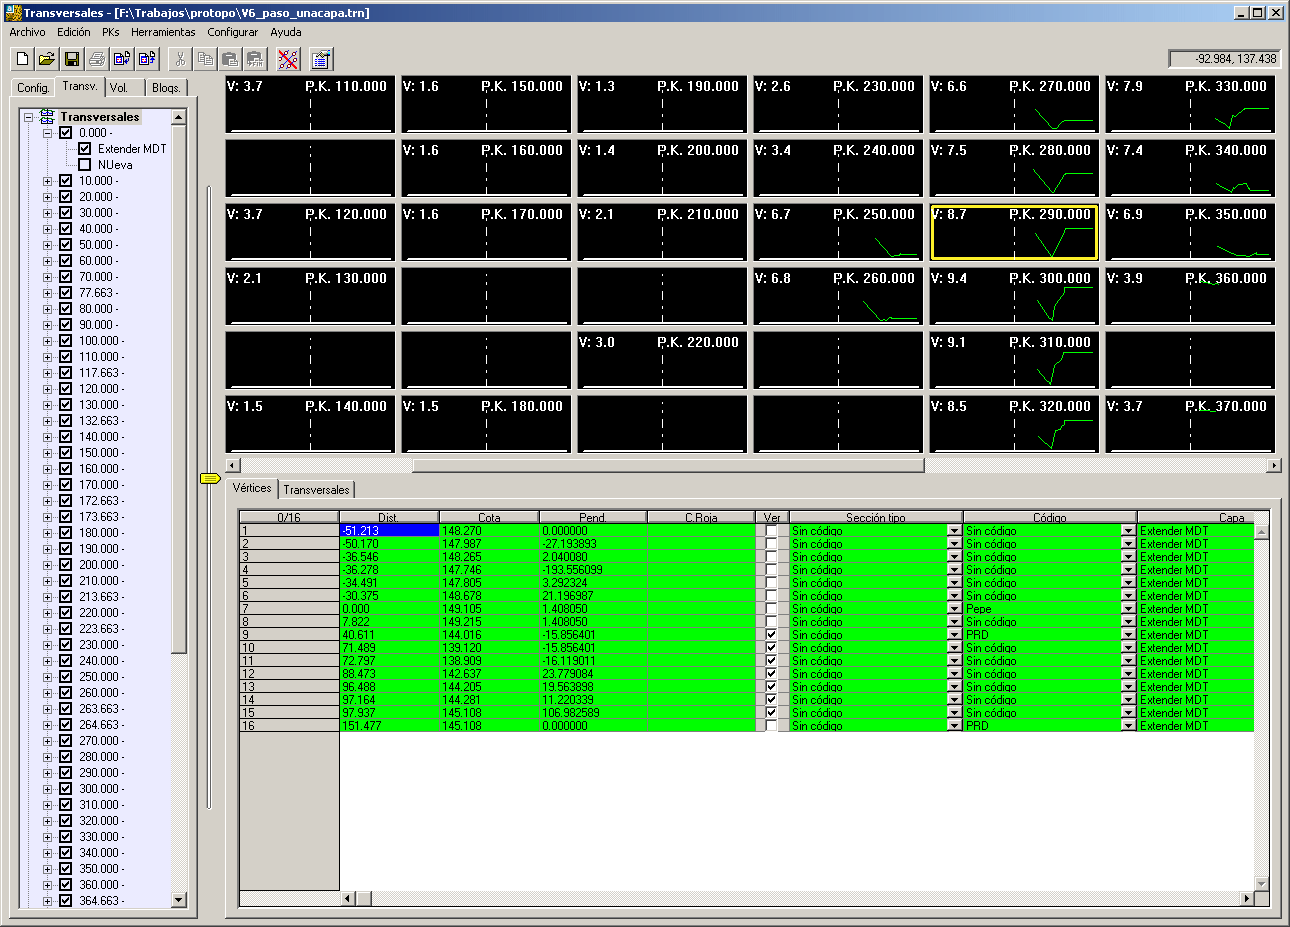Screen dimensions: 1290x927
Task: Open the Sección tipo dropdown in row 16
Action: coord(954,726)
